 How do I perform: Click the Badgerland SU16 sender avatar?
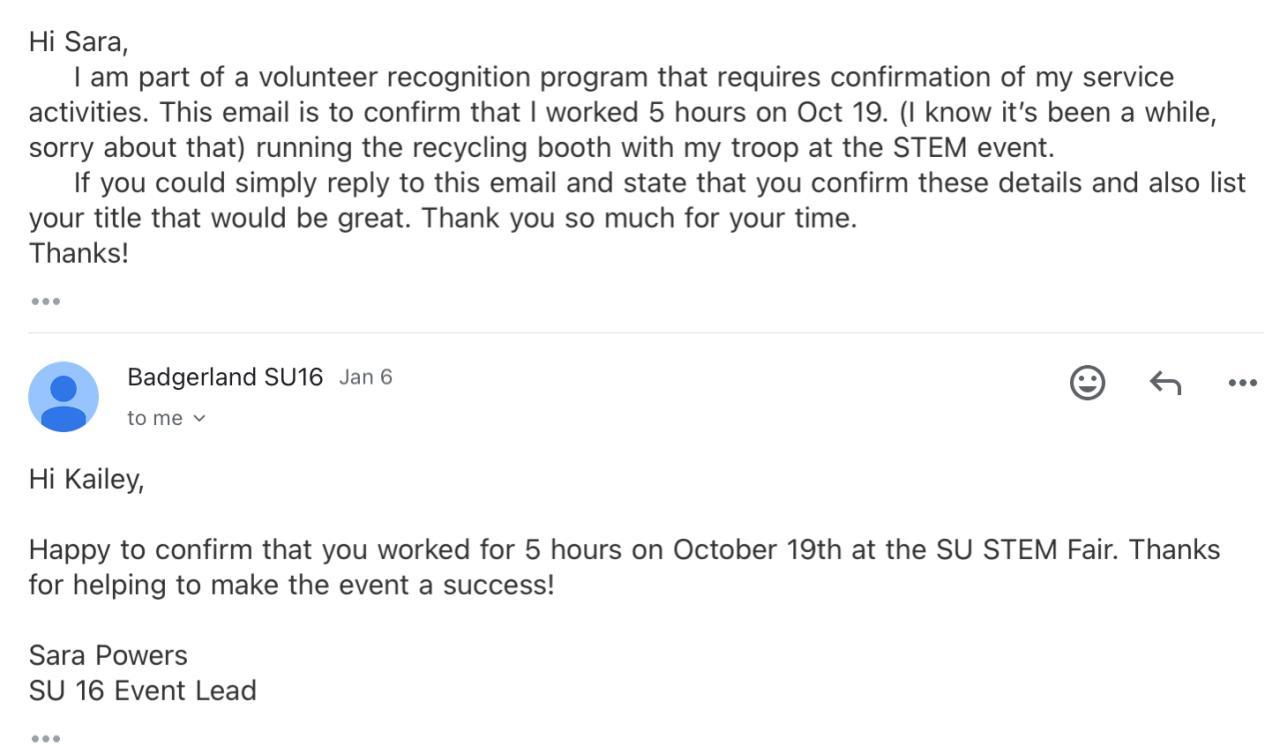(x=63, y=397)
